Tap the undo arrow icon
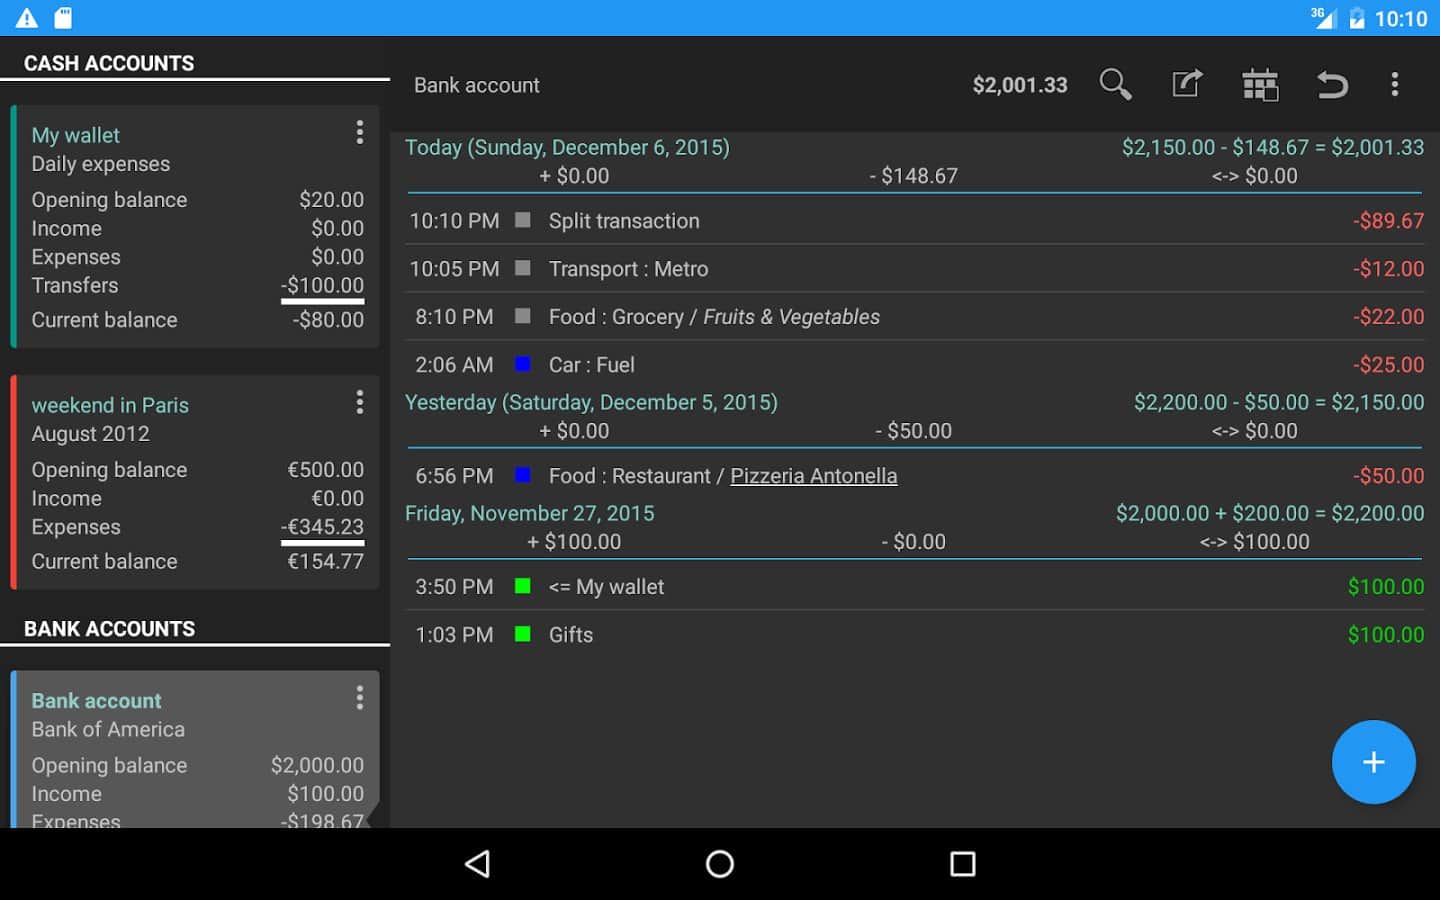The image size is (1440, 900). 1331,85
